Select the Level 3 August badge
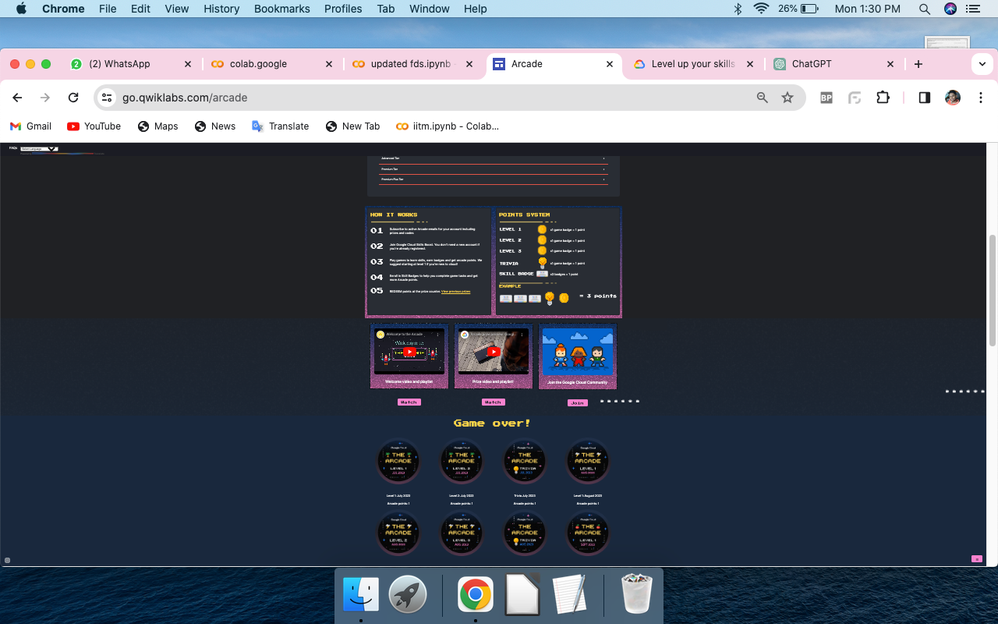The height and width of the screenshot is (624, 998). coord(461,533)
